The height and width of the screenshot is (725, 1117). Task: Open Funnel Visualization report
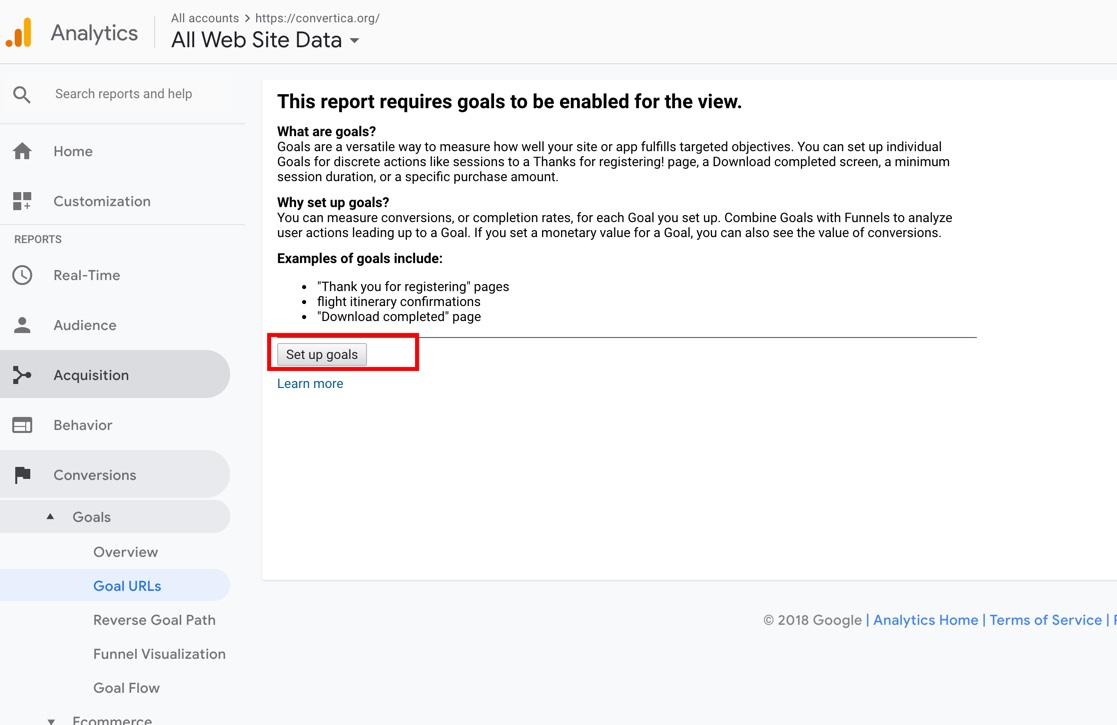click(159, 654)
